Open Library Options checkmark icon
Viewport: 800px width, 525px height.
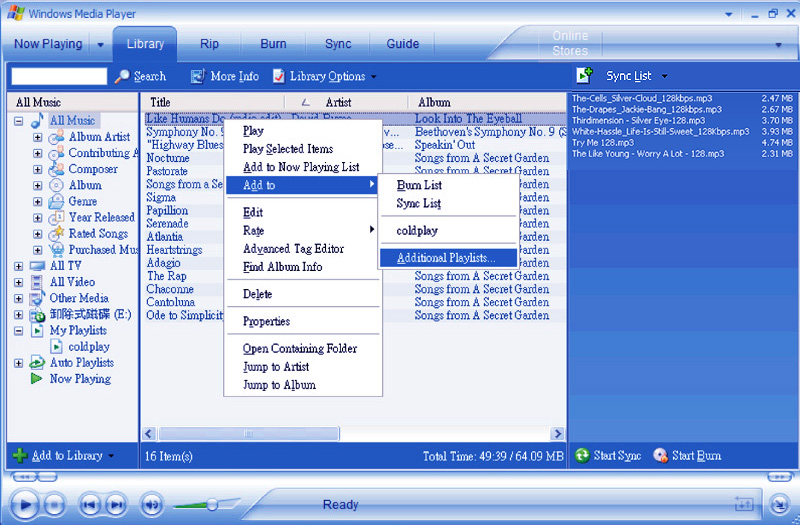pos(279,76)
